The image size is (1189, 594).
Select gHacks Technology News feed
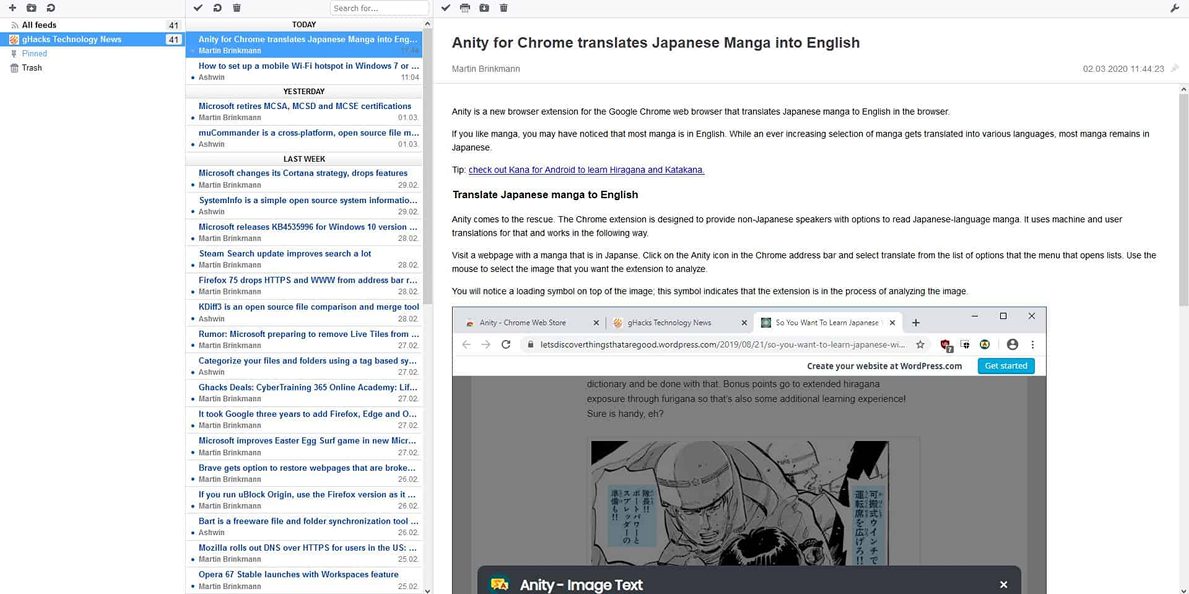(93, 39)
